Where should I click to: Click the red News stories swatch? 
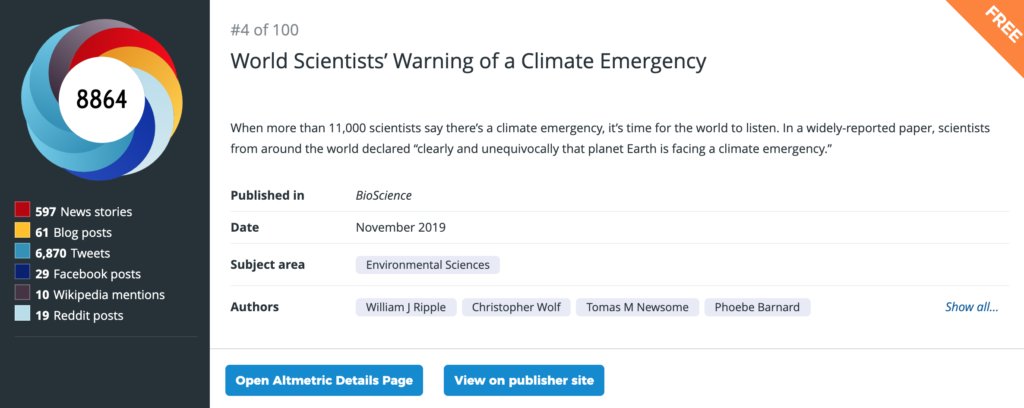click(22, 211)
